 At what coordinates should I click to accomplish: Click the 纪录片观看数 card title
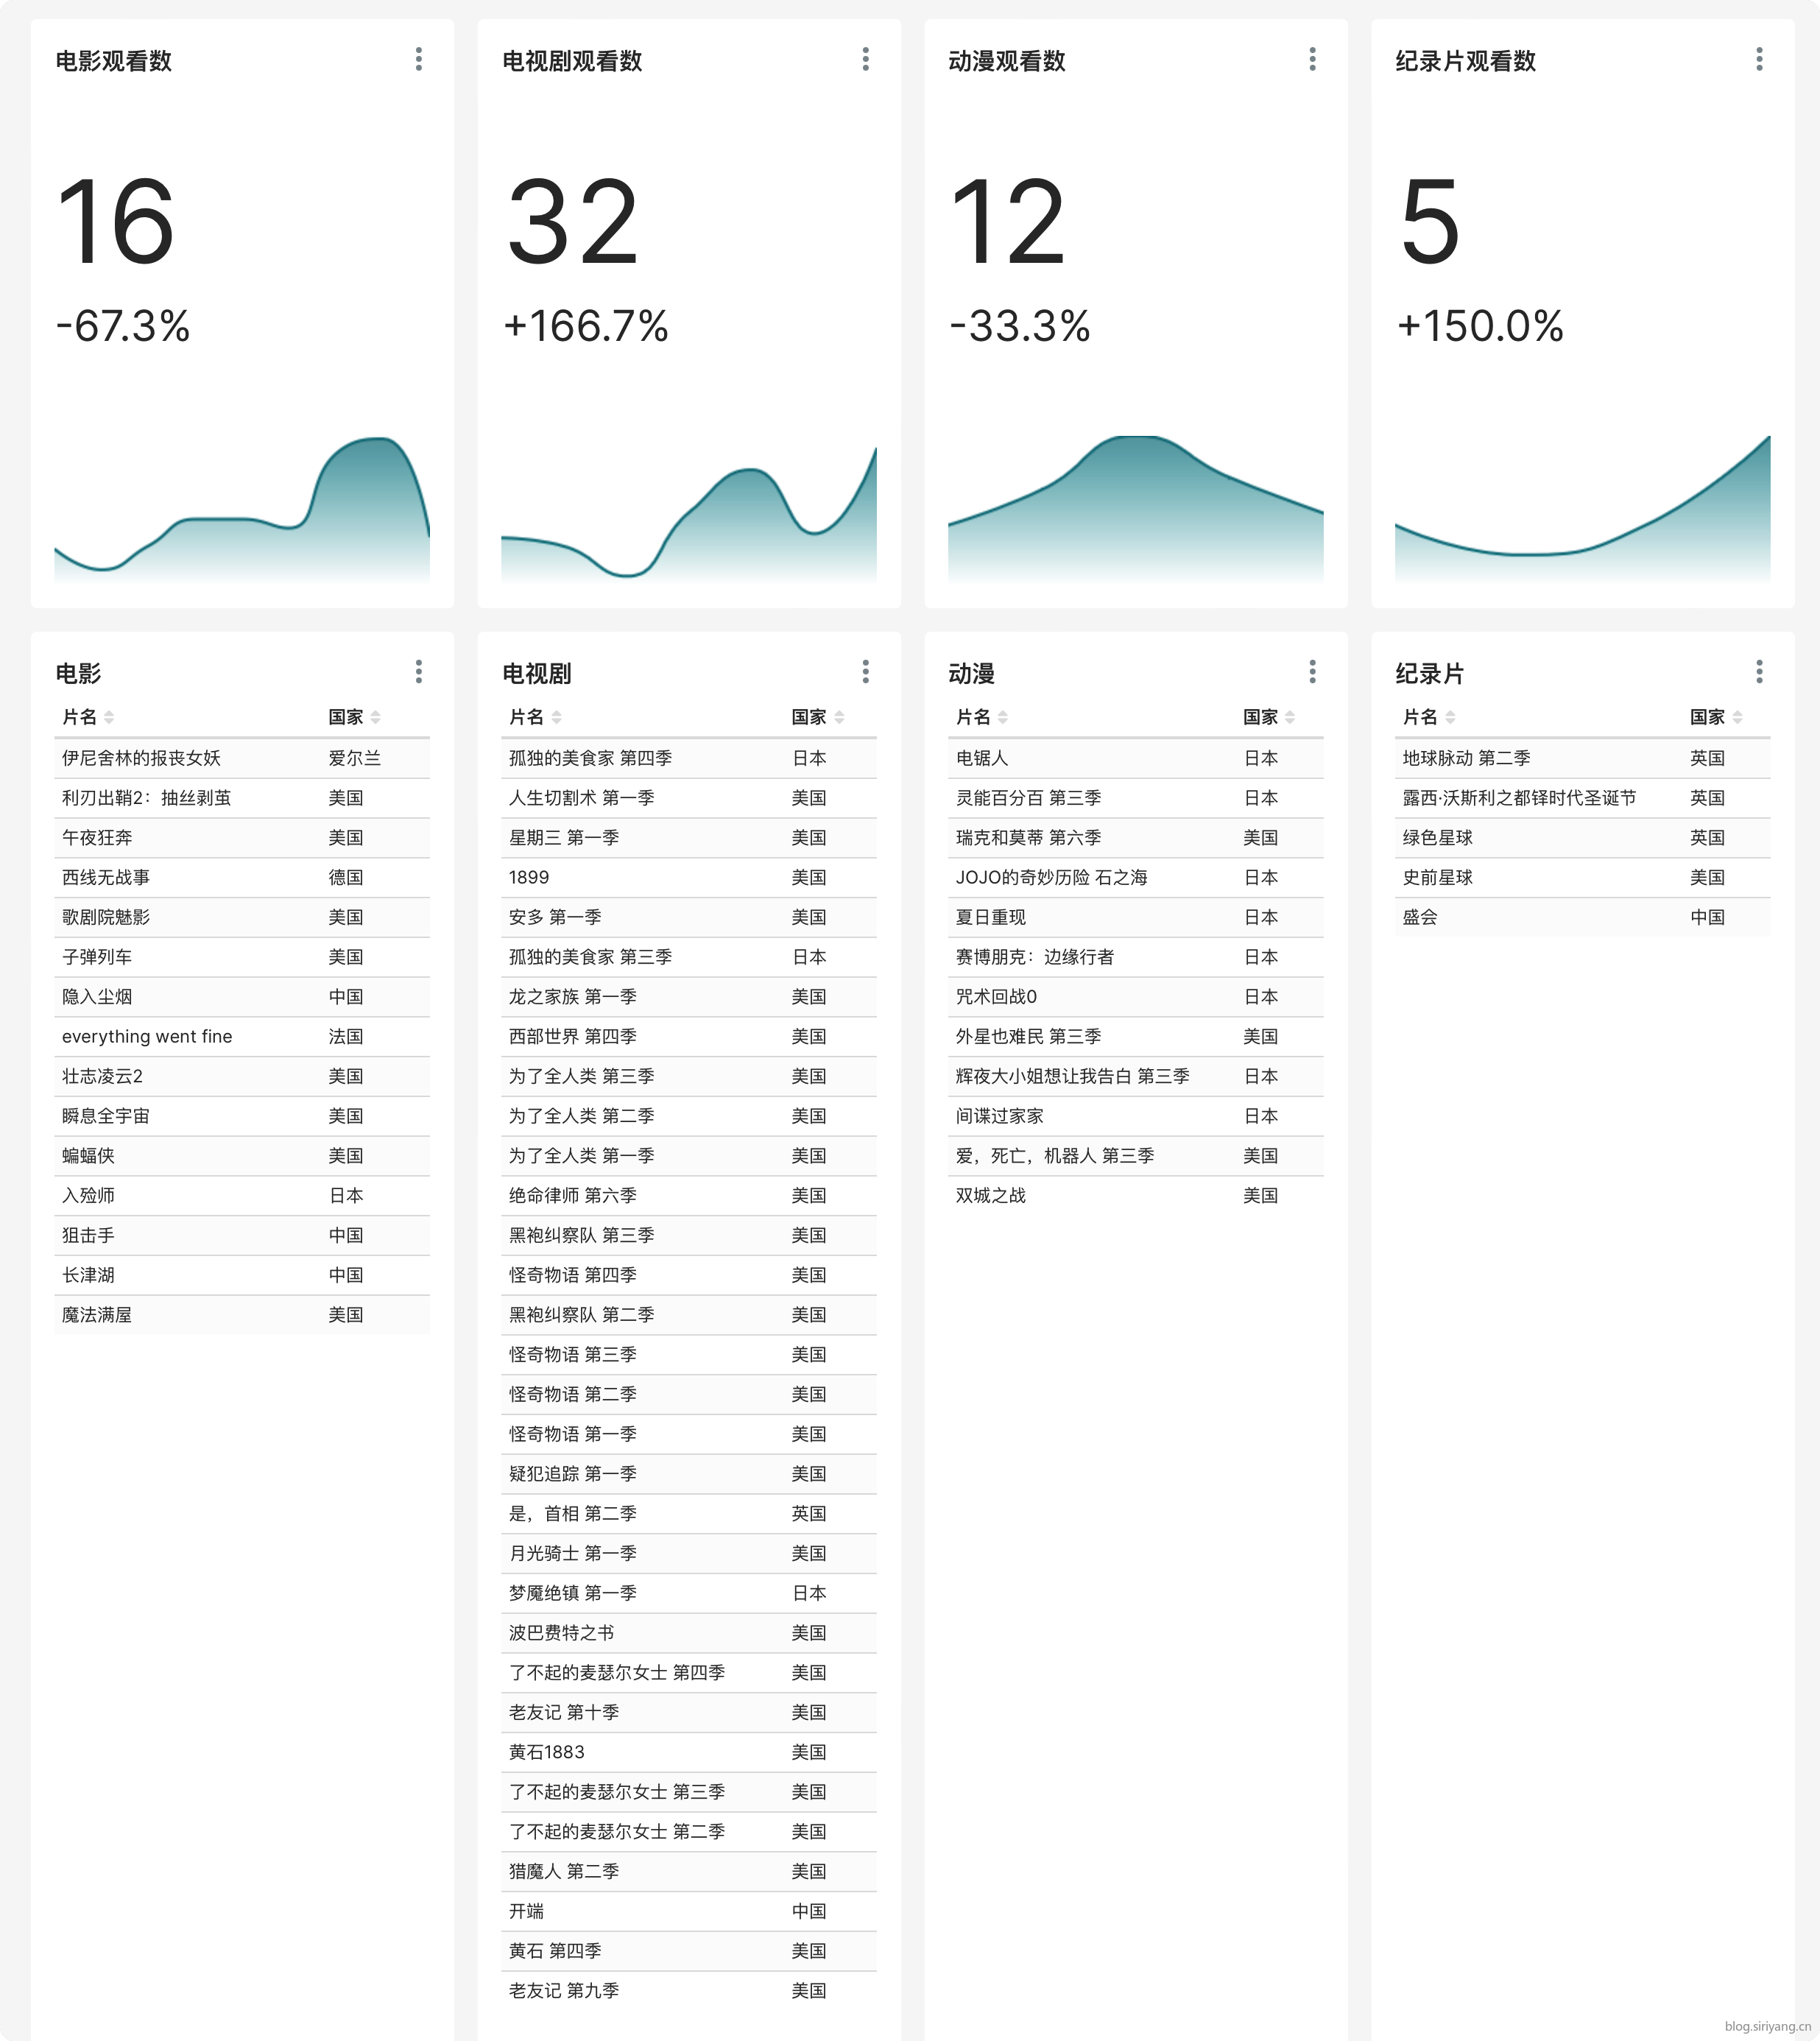tap(1465, 61)
